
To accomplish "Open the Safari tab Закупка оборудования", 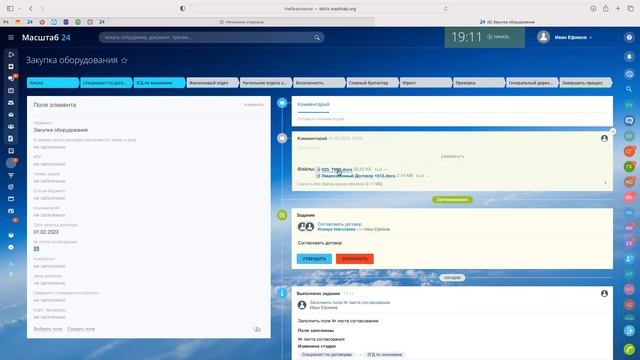I will [x=507, y=22].
